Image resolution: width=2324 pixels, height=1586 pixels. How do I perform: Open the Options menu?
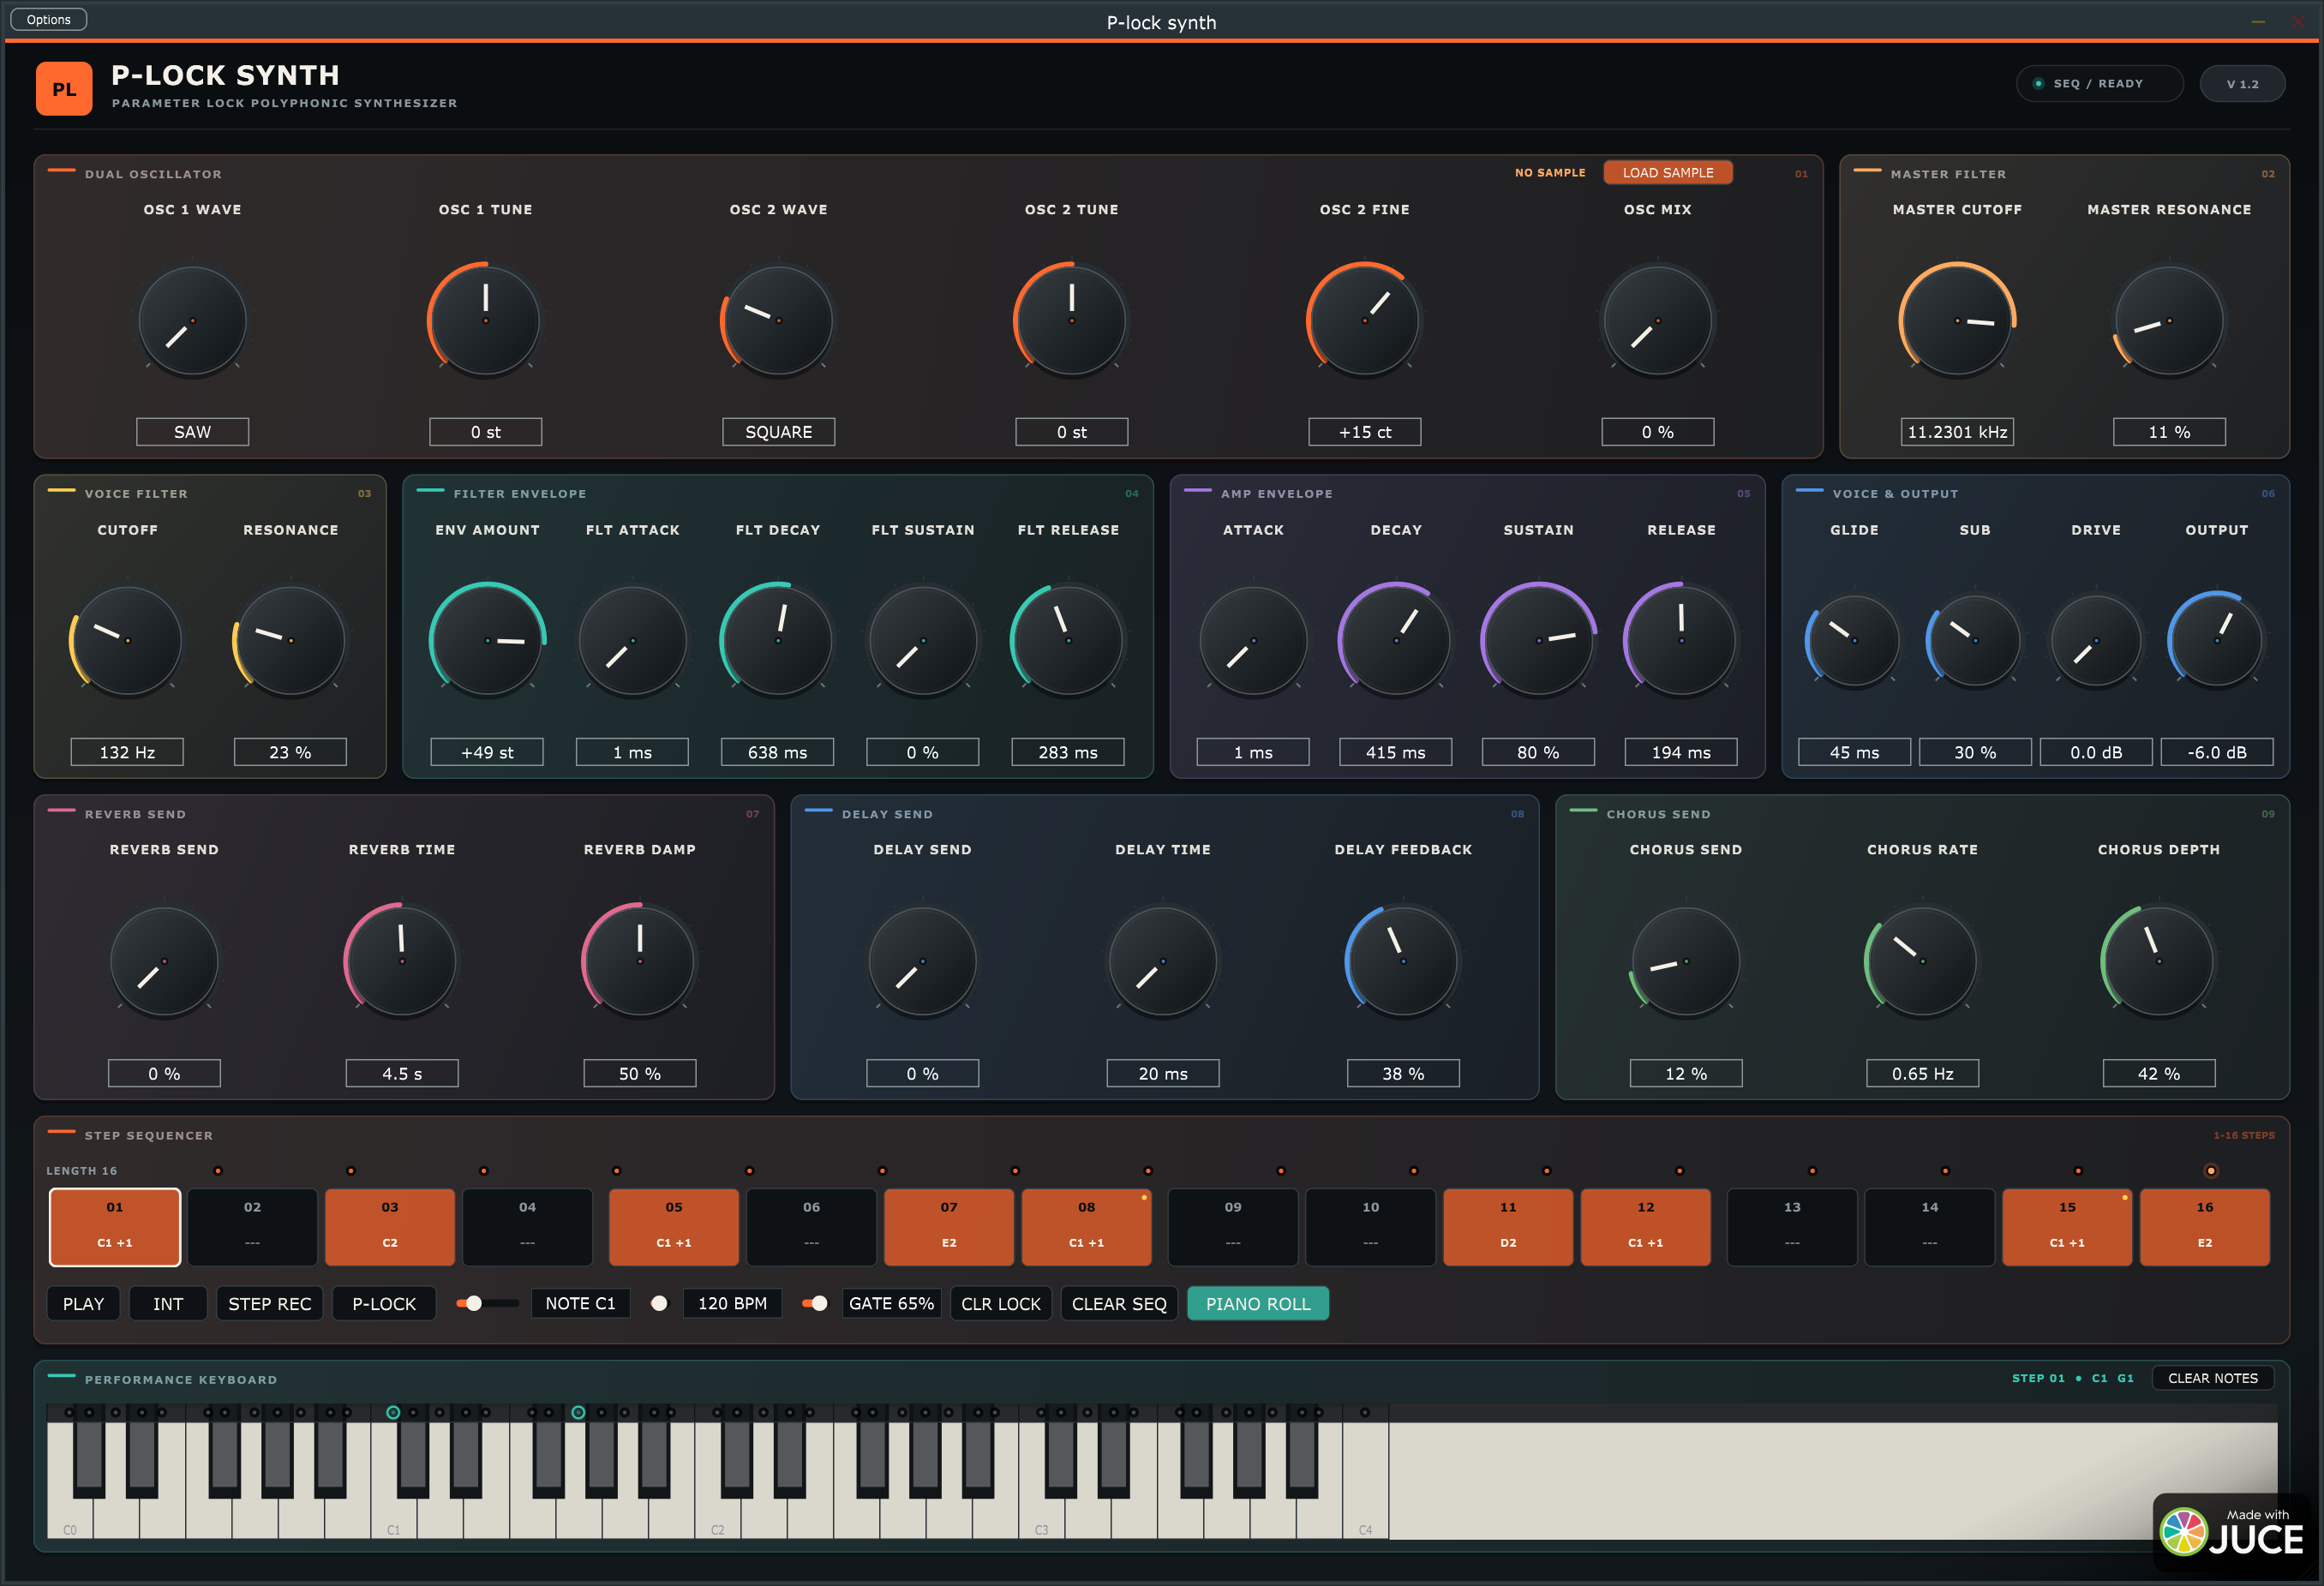click(x=48, y=19)
